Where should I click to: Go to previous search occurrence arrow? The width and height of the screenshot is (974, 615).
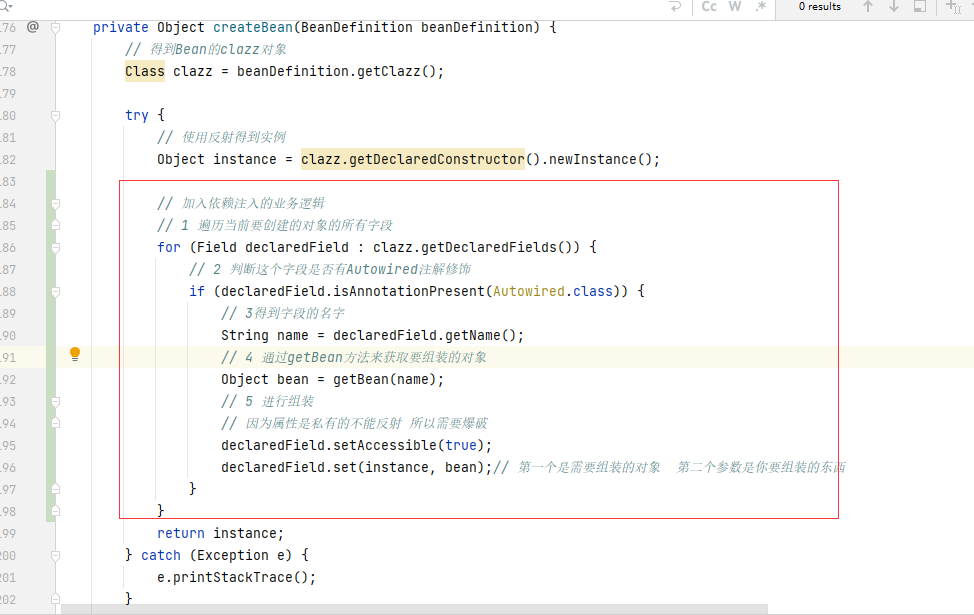868,7
